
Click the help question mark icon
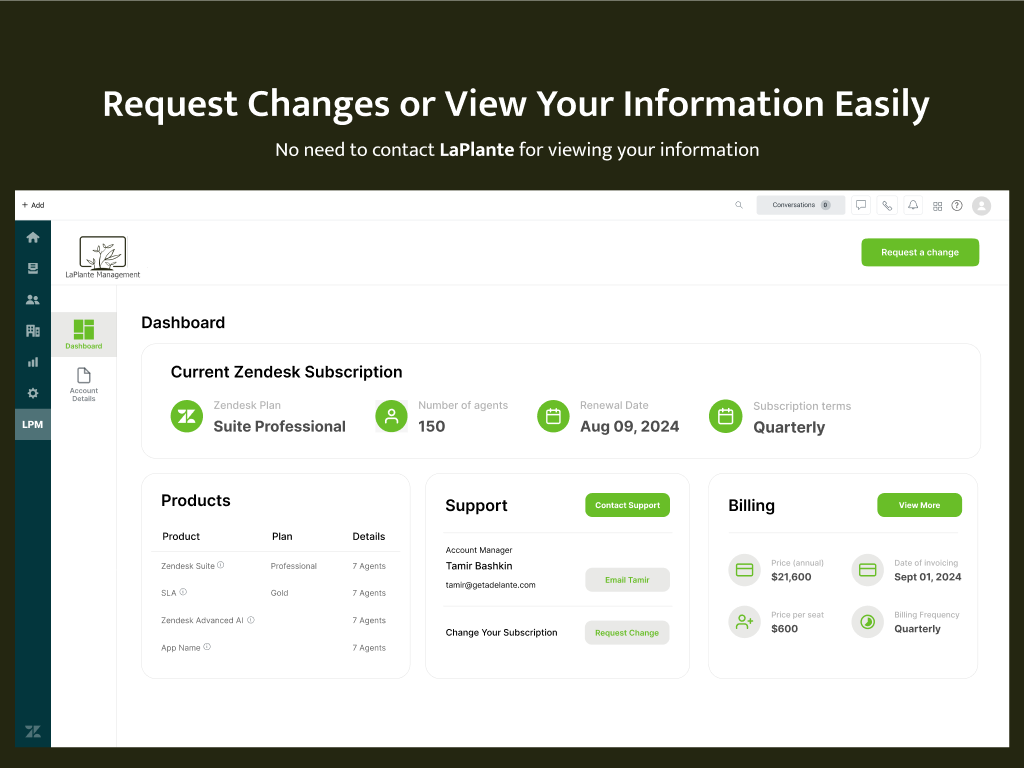pos(957,205)
